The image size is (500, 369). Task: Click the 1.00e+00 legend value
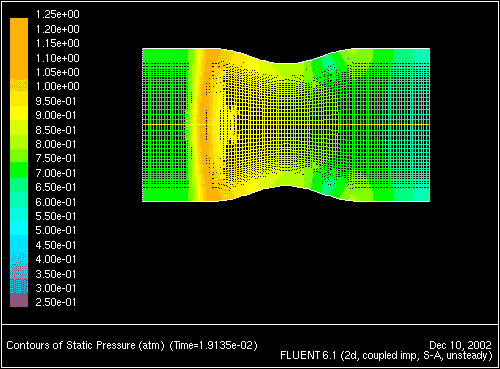[x=57, y=86]
